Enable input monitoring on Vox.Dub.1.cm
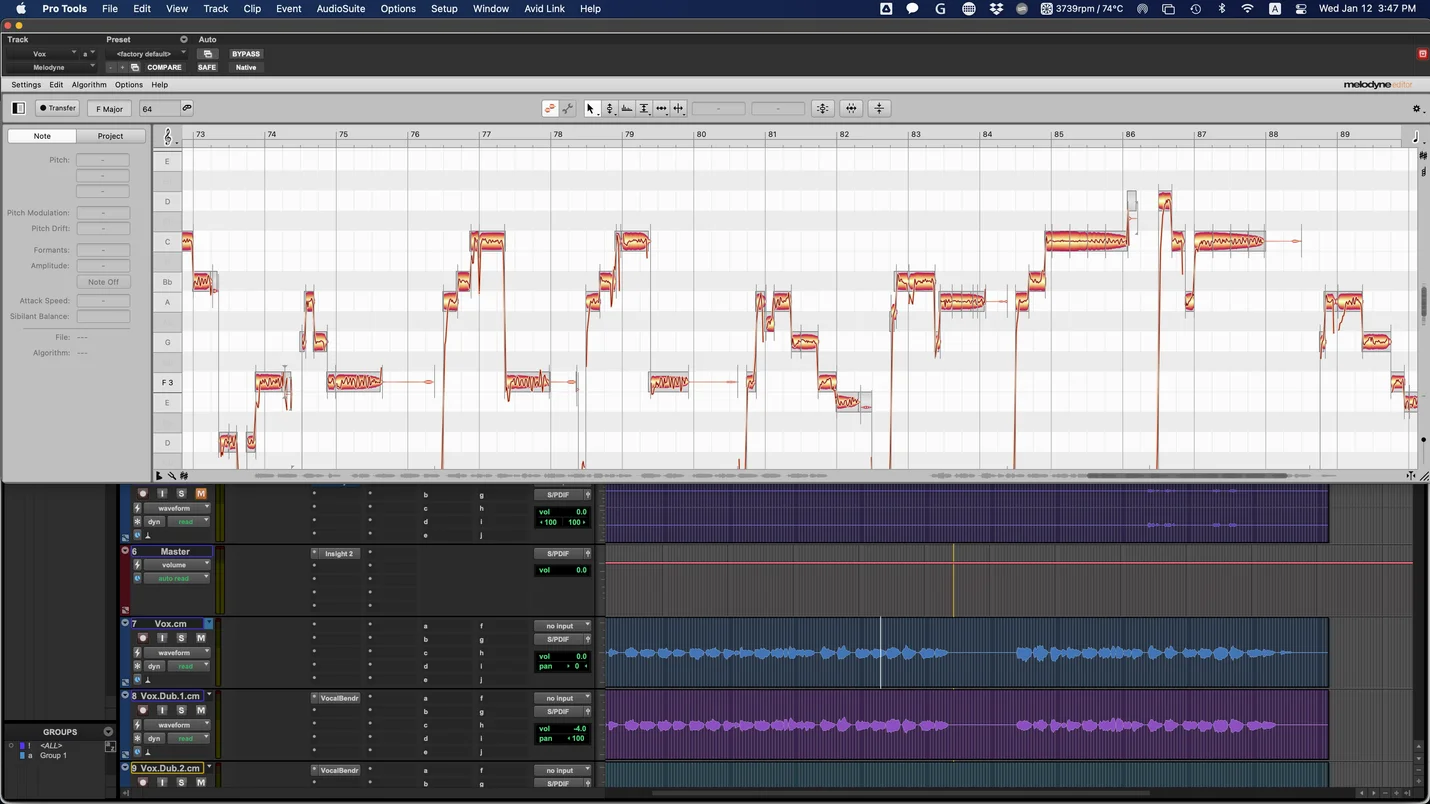Viewport: 1430px width, 804px height. pos(162,710)
